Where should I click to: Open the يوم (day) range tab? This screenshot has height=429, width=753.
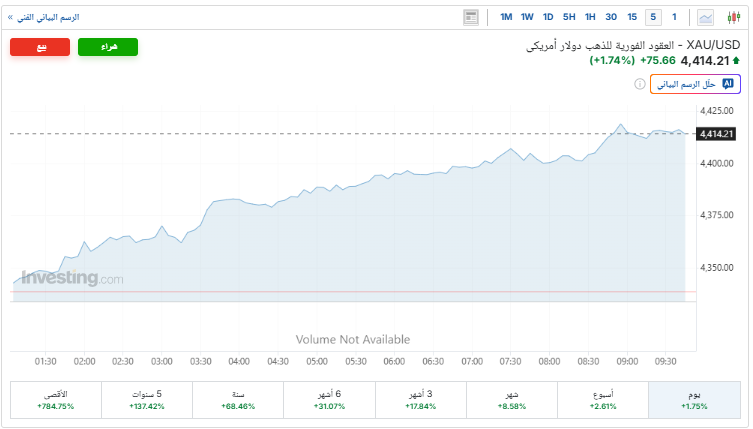(x=692, y=400)
